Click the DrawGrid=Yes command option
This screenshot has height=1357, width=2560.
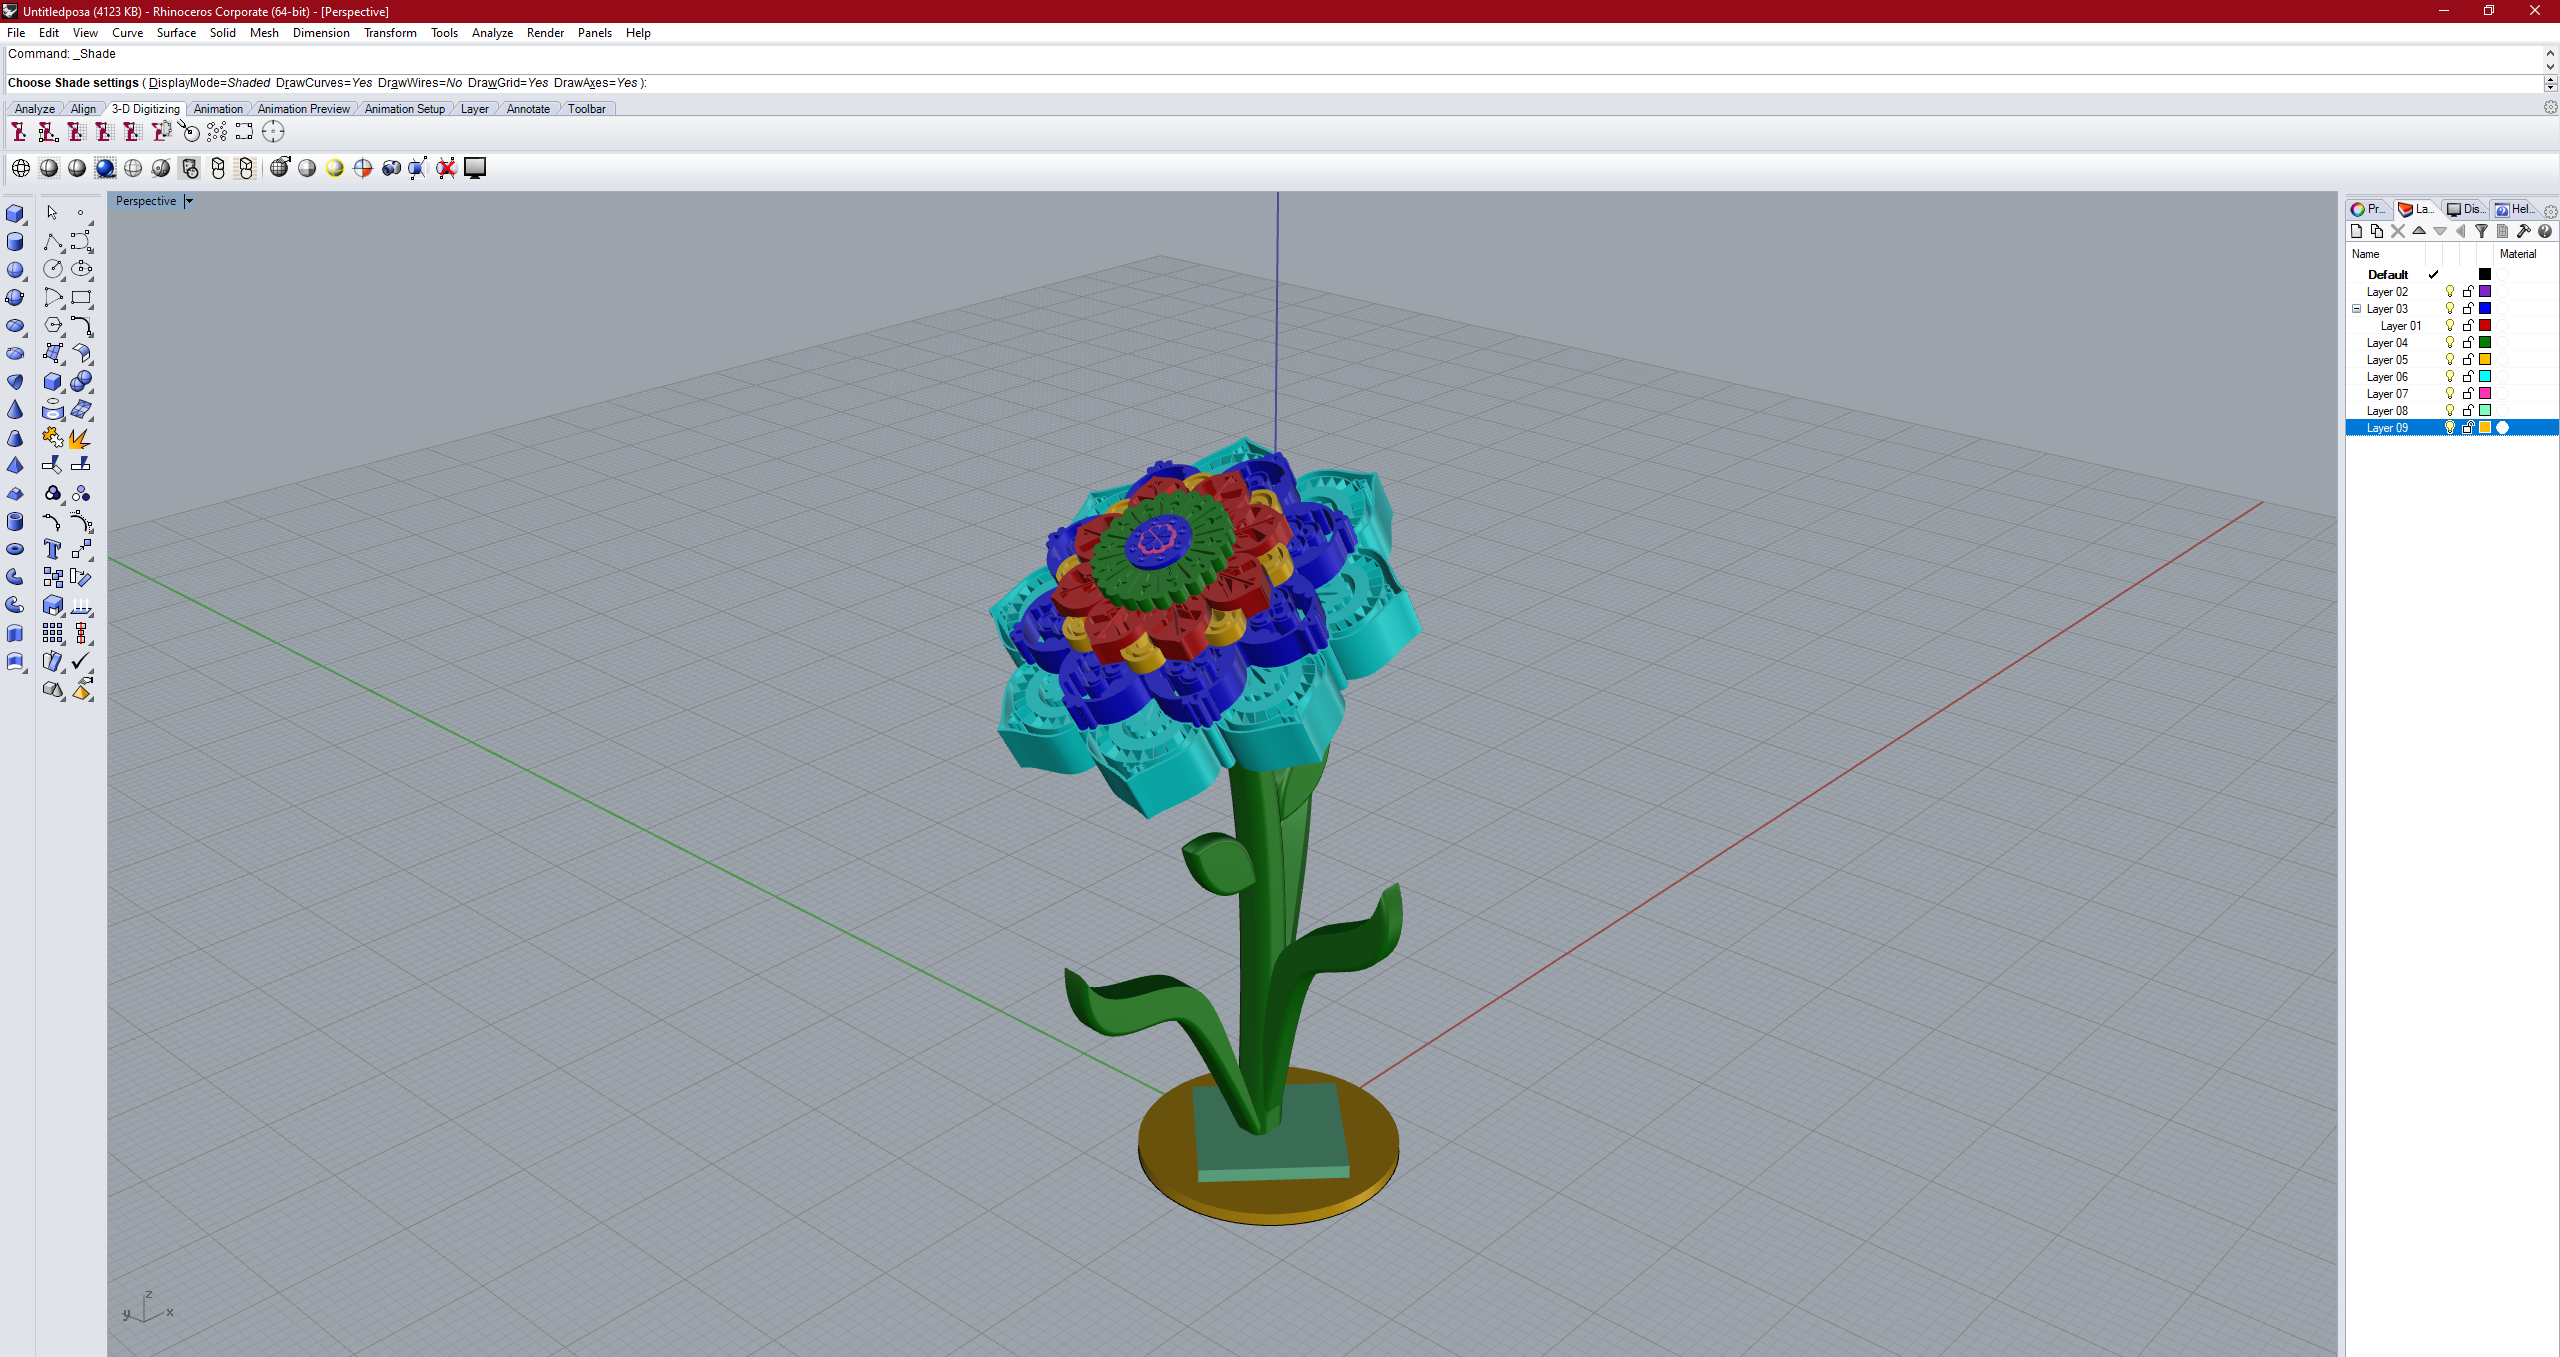coord(508,83)
